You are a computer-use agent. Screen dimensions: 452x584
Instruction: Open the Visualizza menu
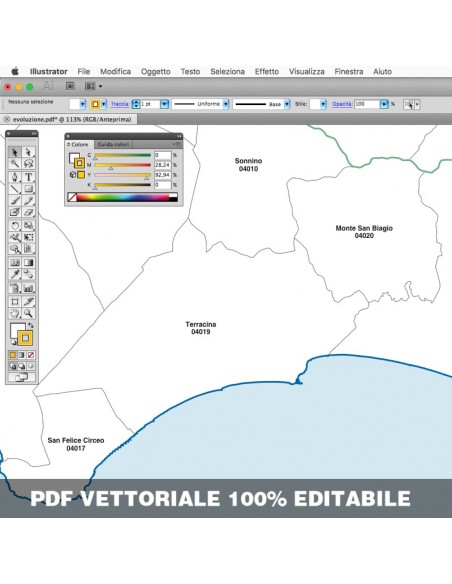coord(307,72)
